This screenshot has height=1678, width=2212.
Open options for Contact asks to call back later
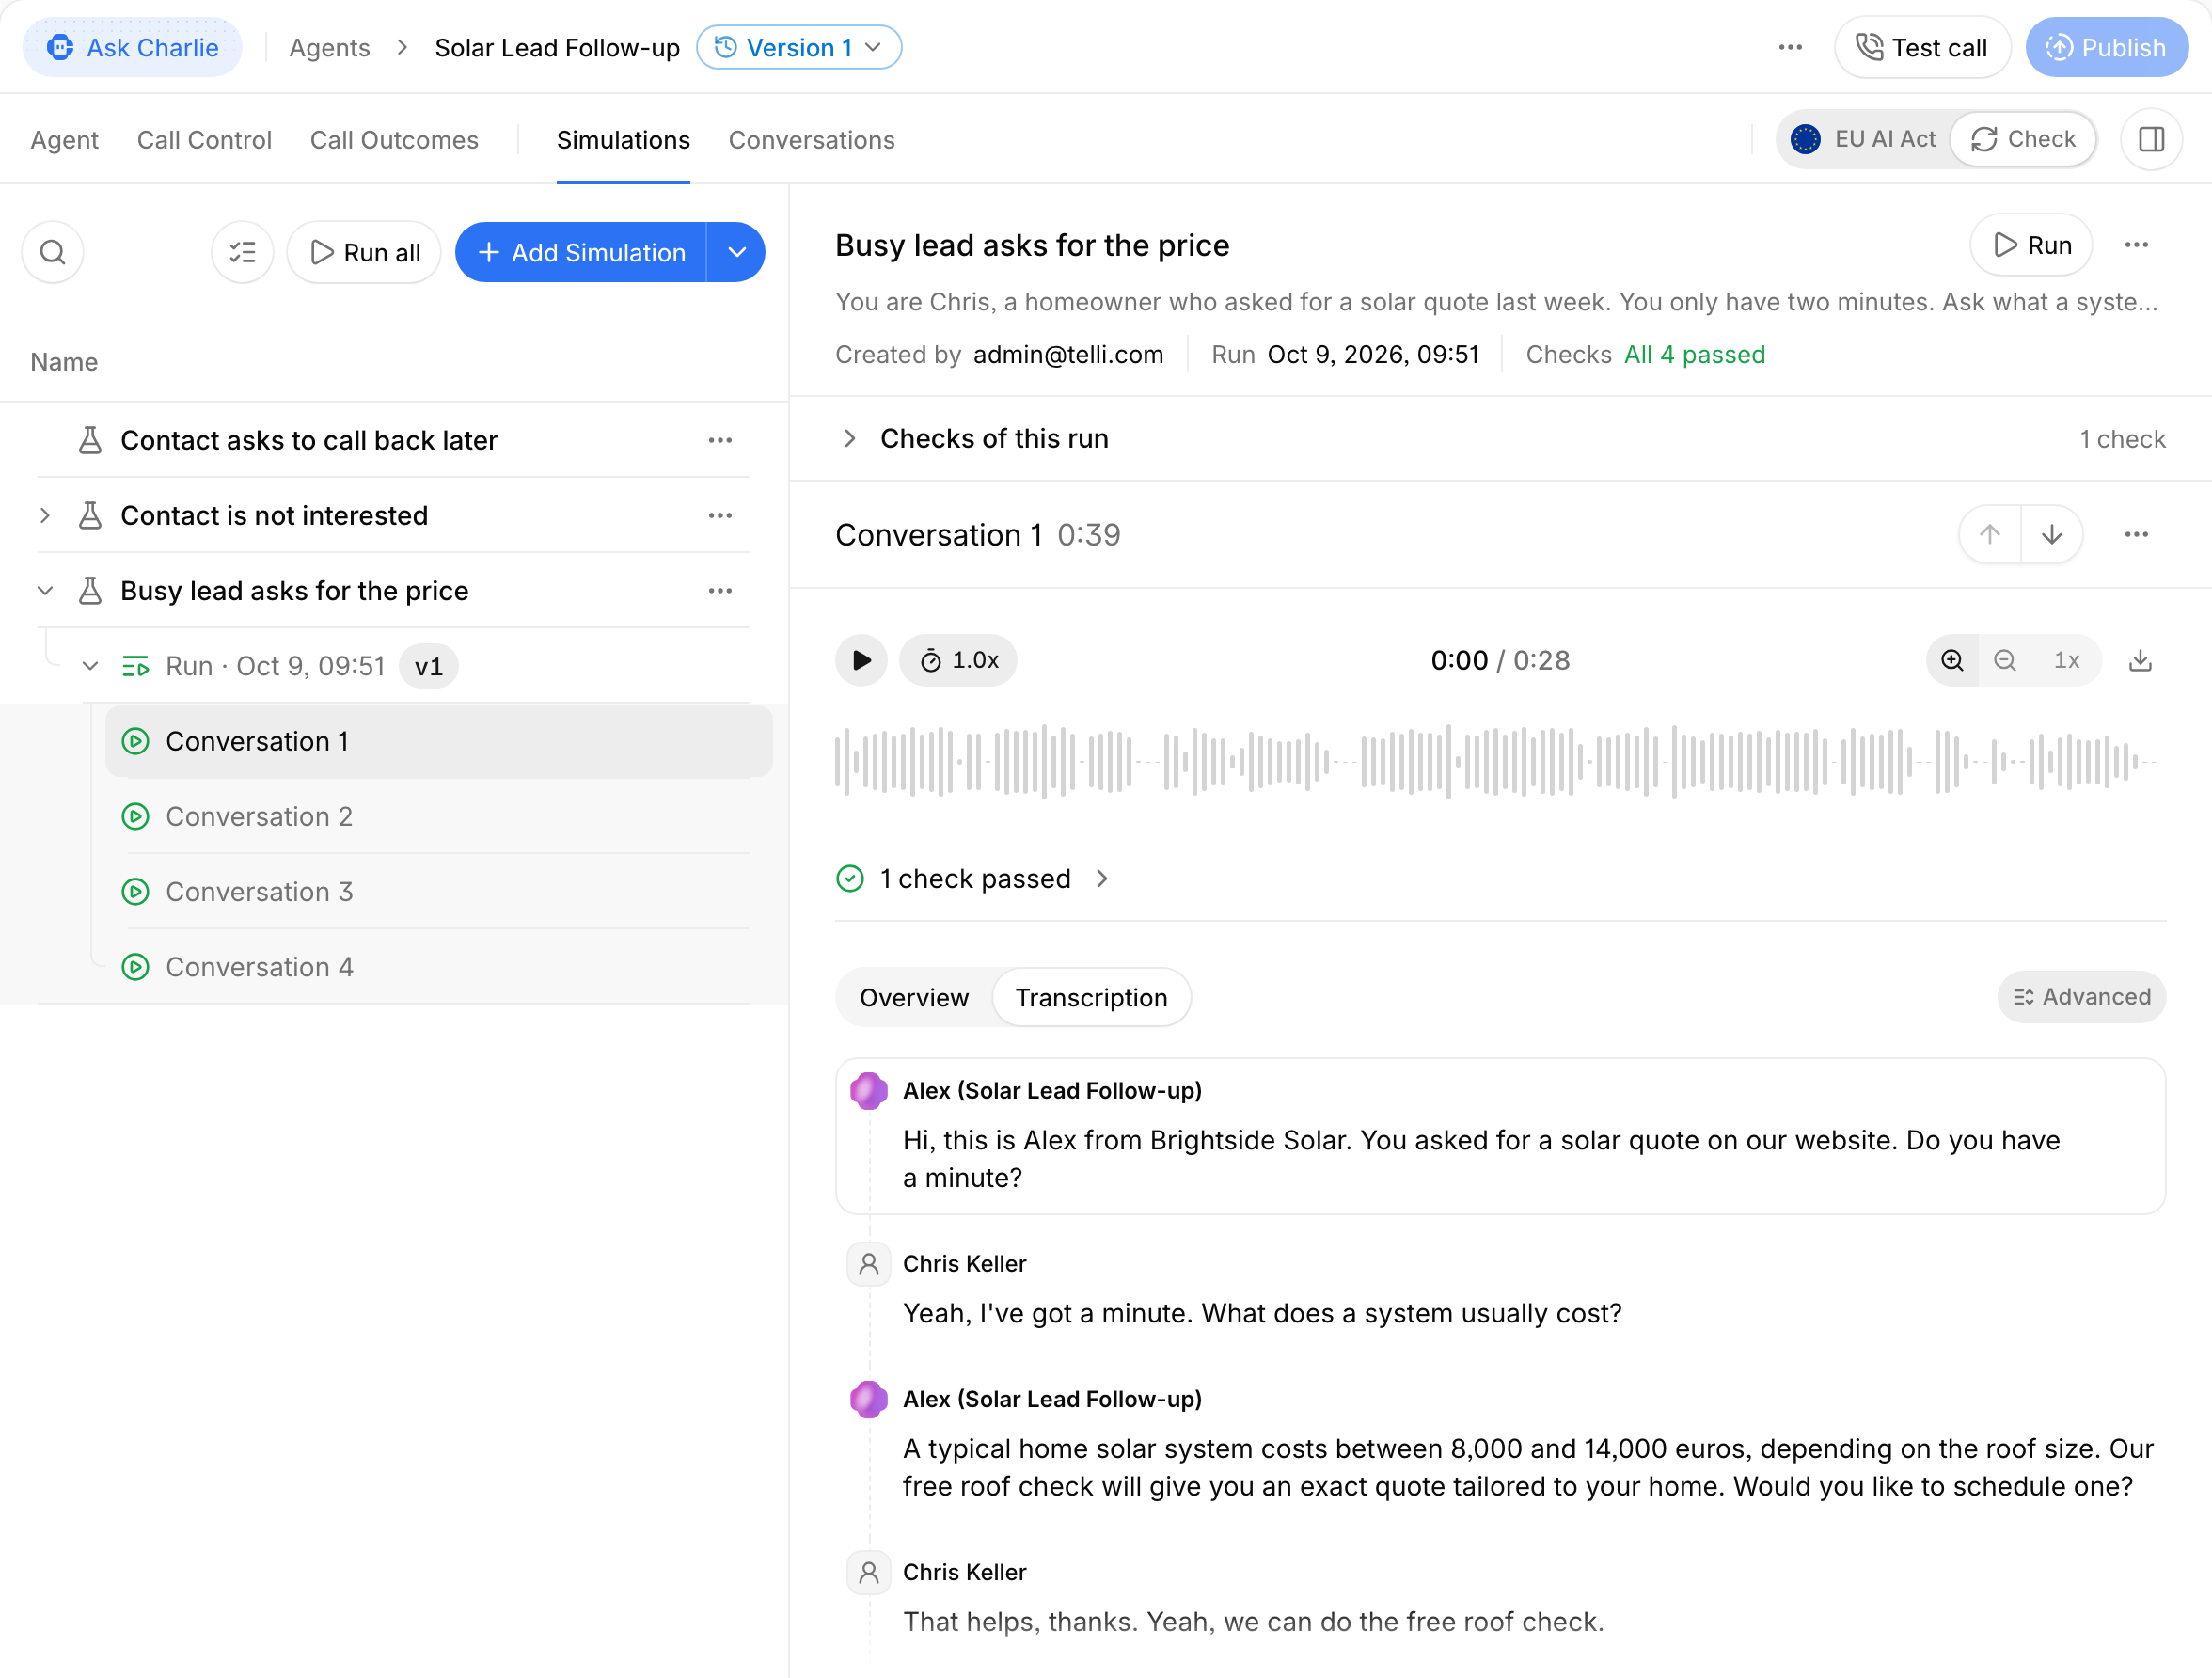(x=720, y=440)
